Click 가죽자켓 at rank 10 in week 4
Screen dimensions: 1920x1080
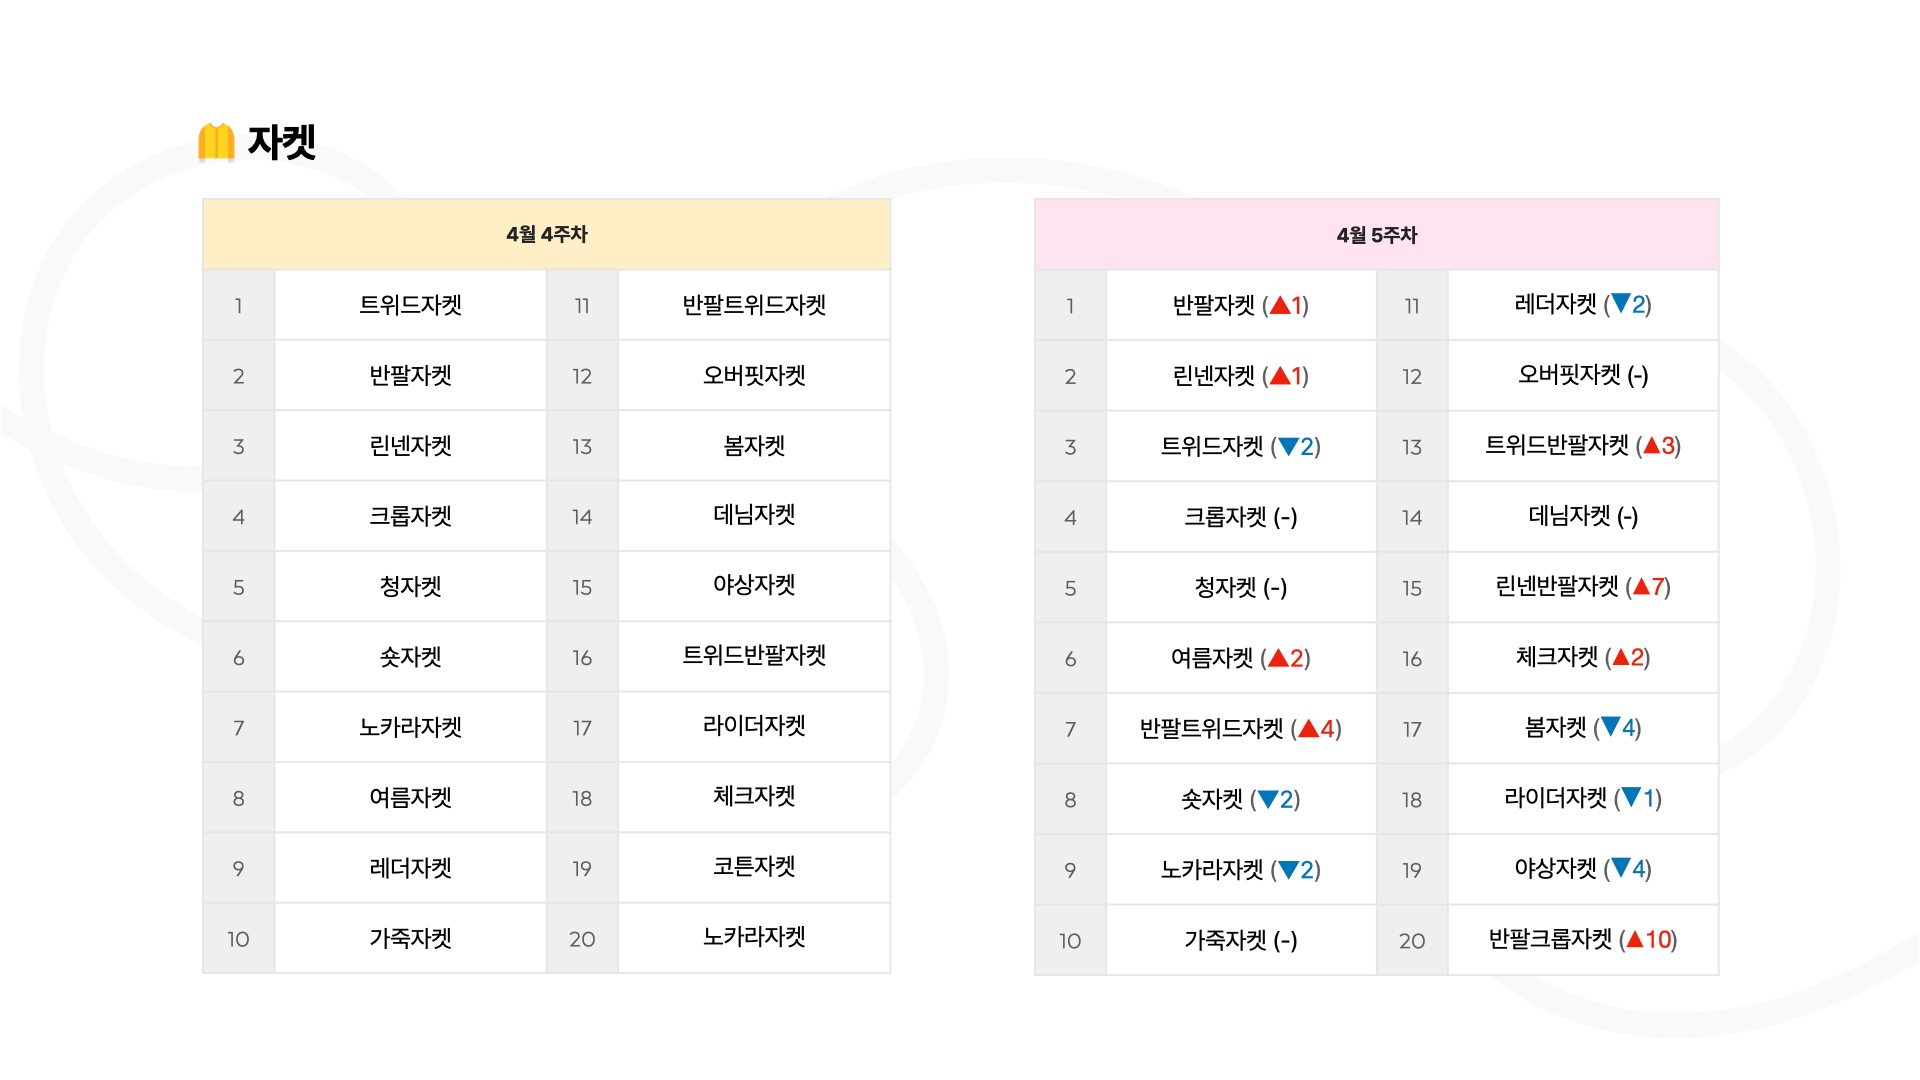411,938
